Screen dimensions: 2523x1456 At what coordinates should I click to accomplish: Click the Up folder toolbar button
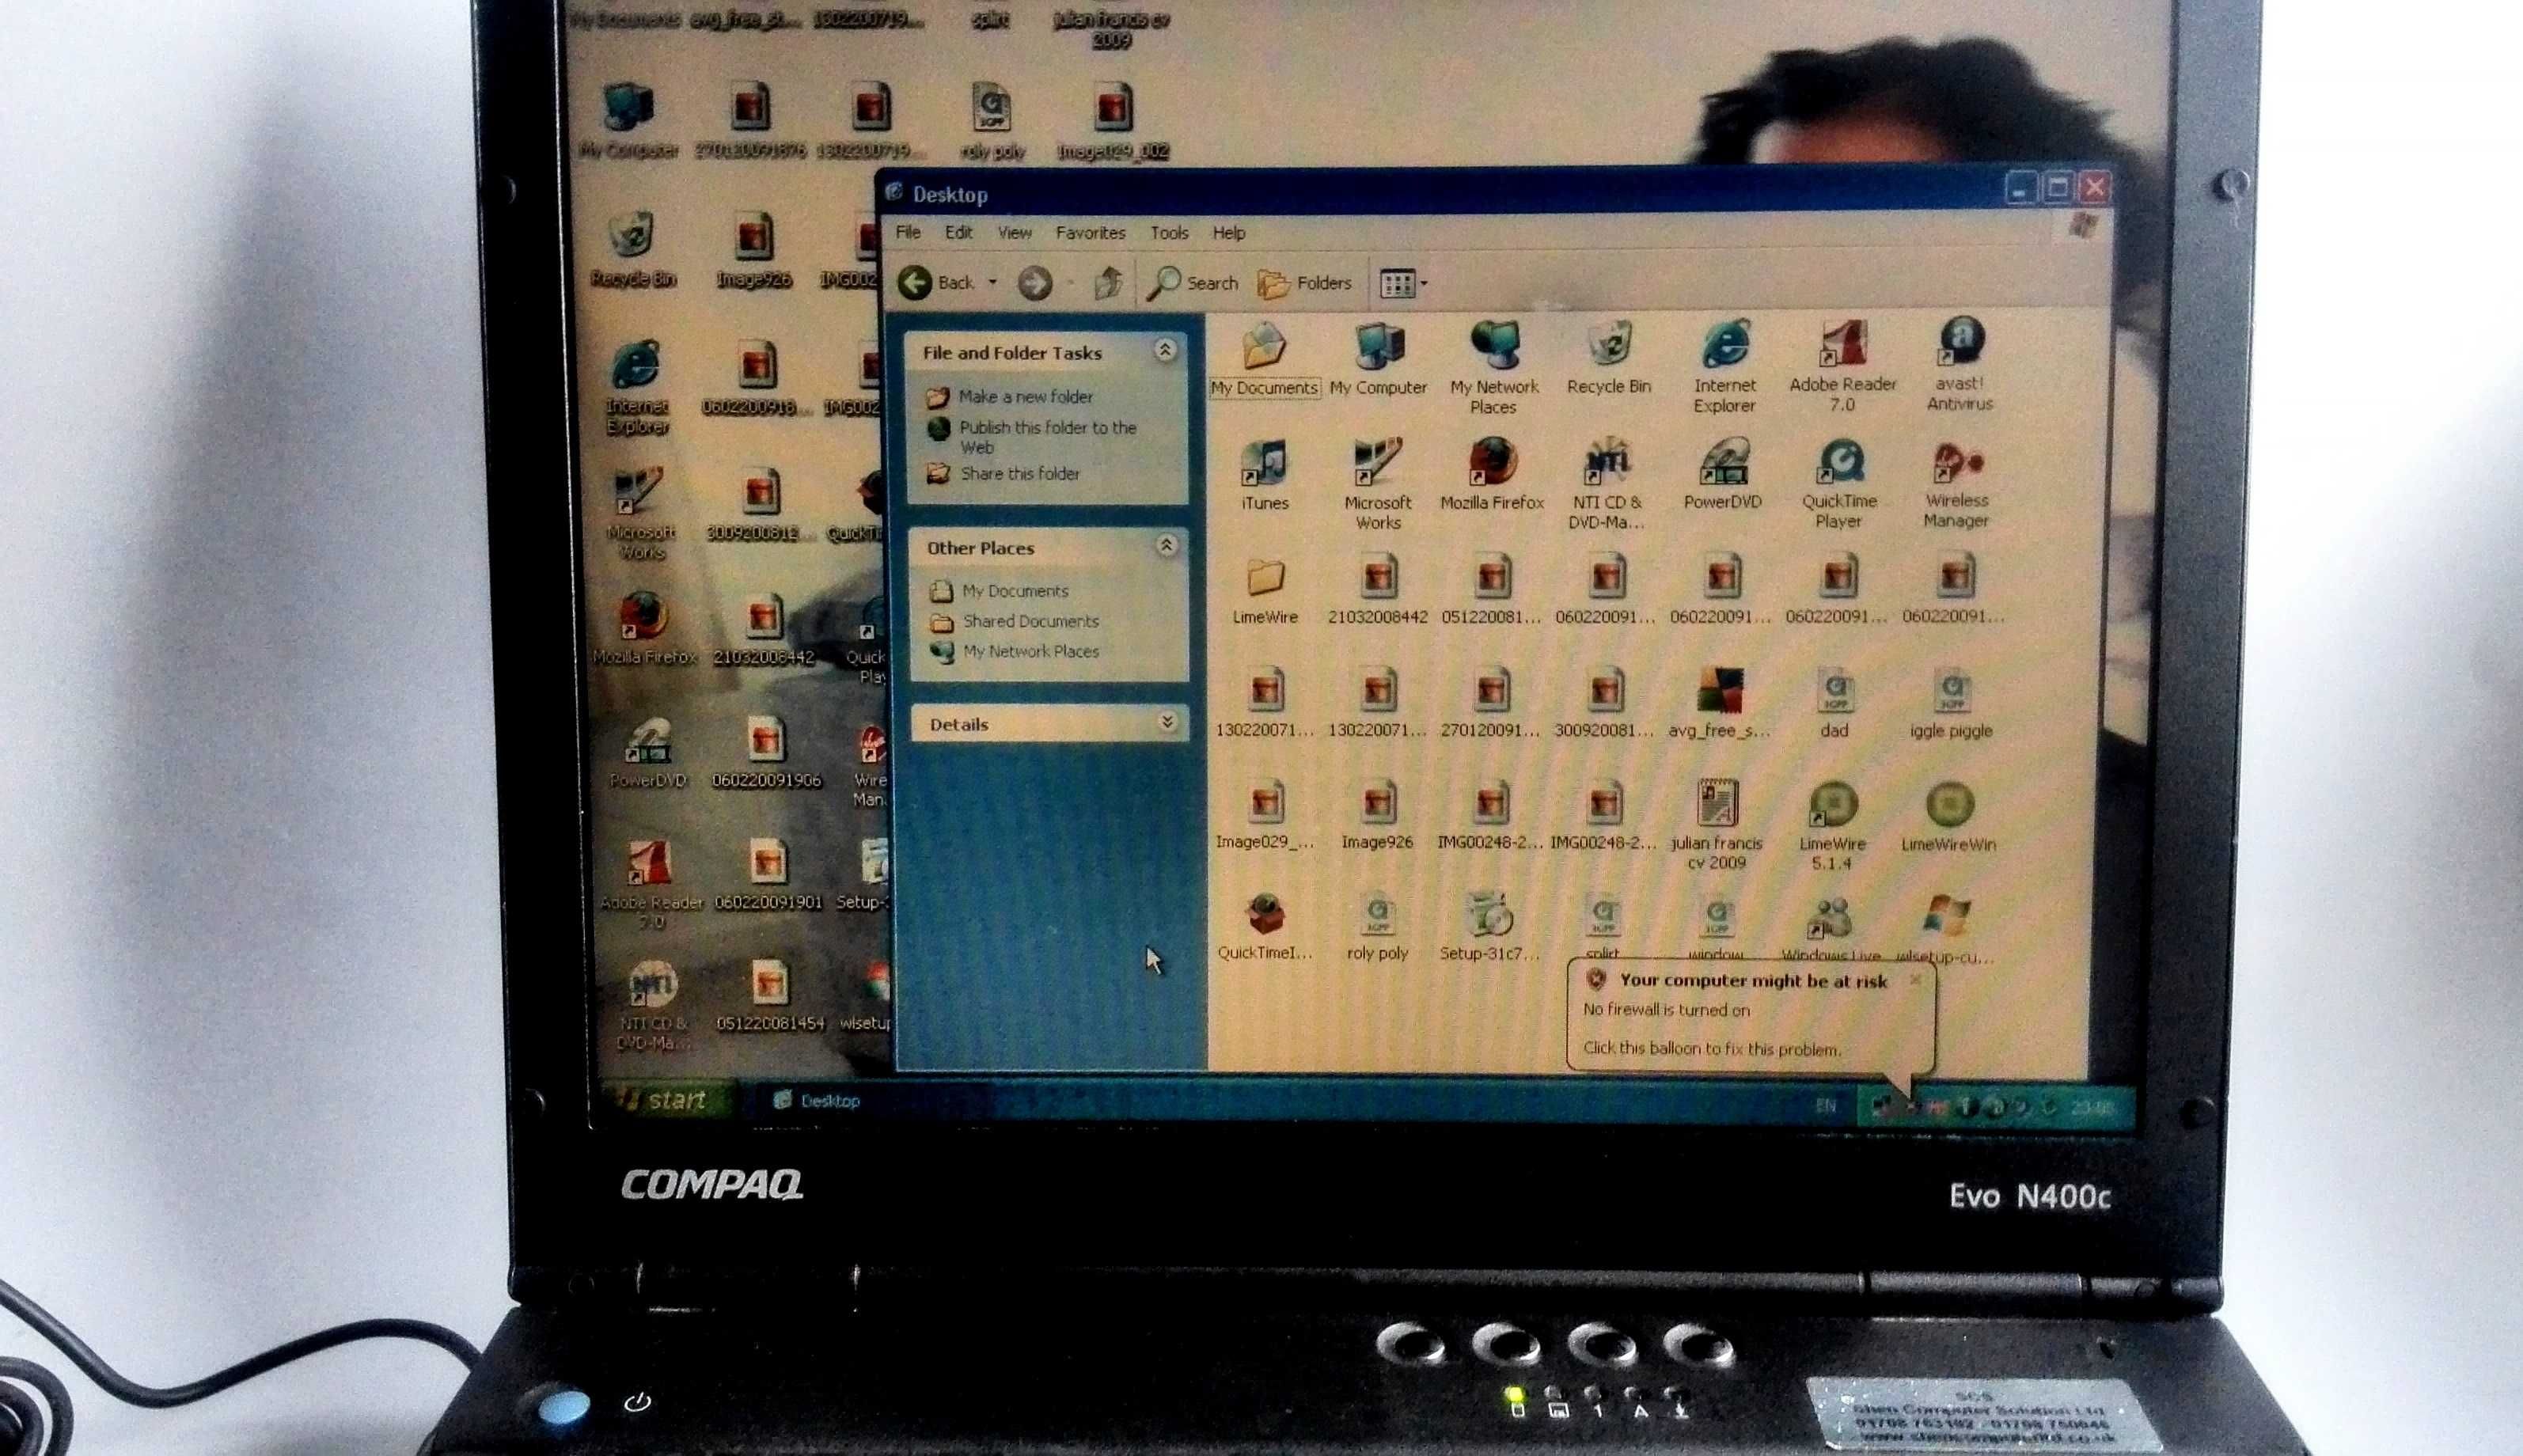[1107, 283]
